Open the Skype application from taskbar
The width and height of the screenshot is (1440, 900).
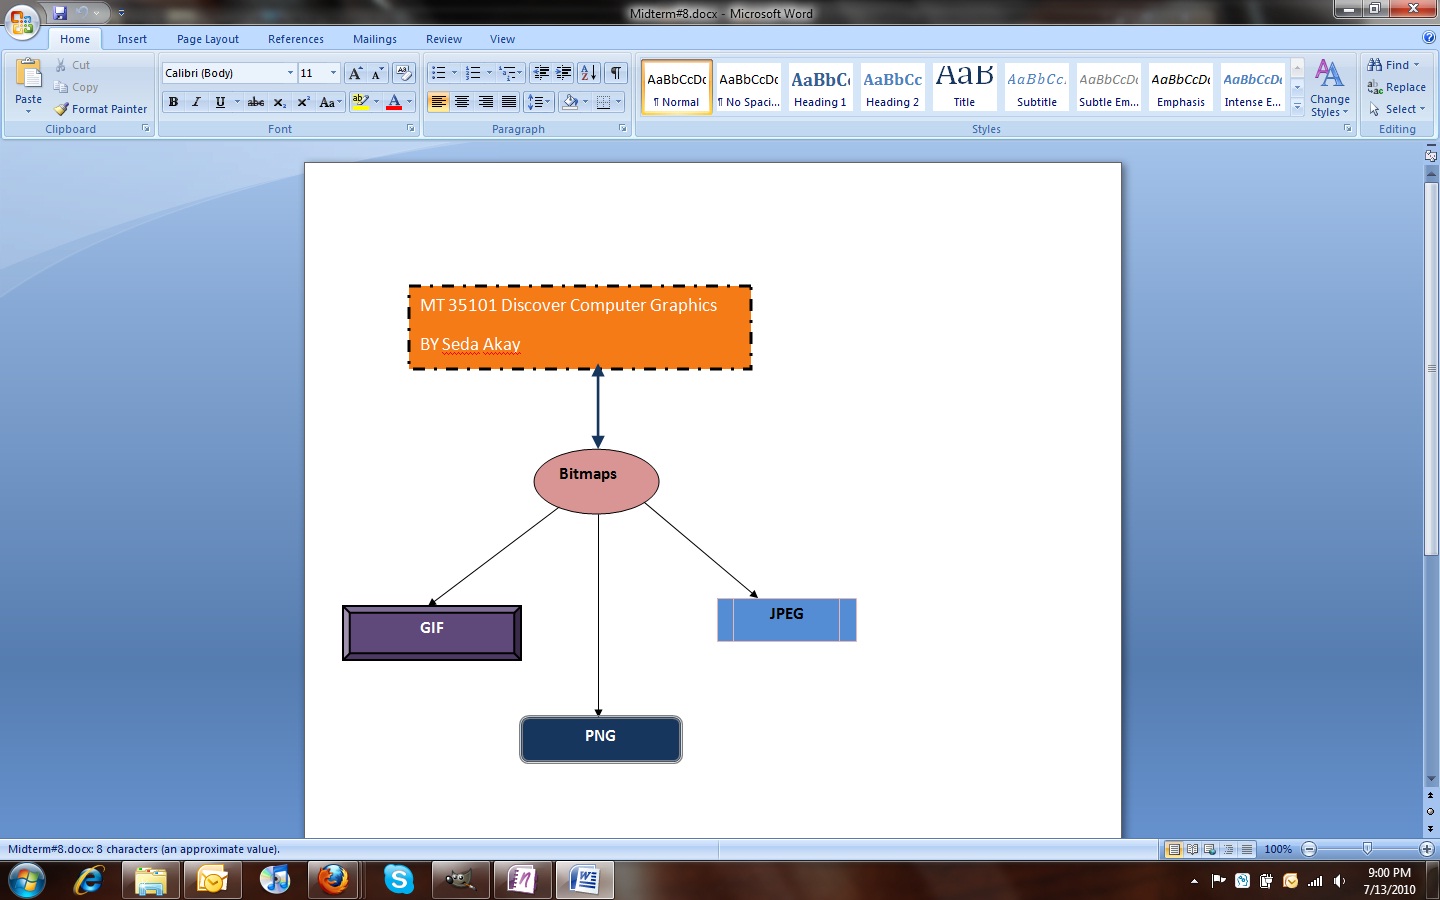pos(396,881)
